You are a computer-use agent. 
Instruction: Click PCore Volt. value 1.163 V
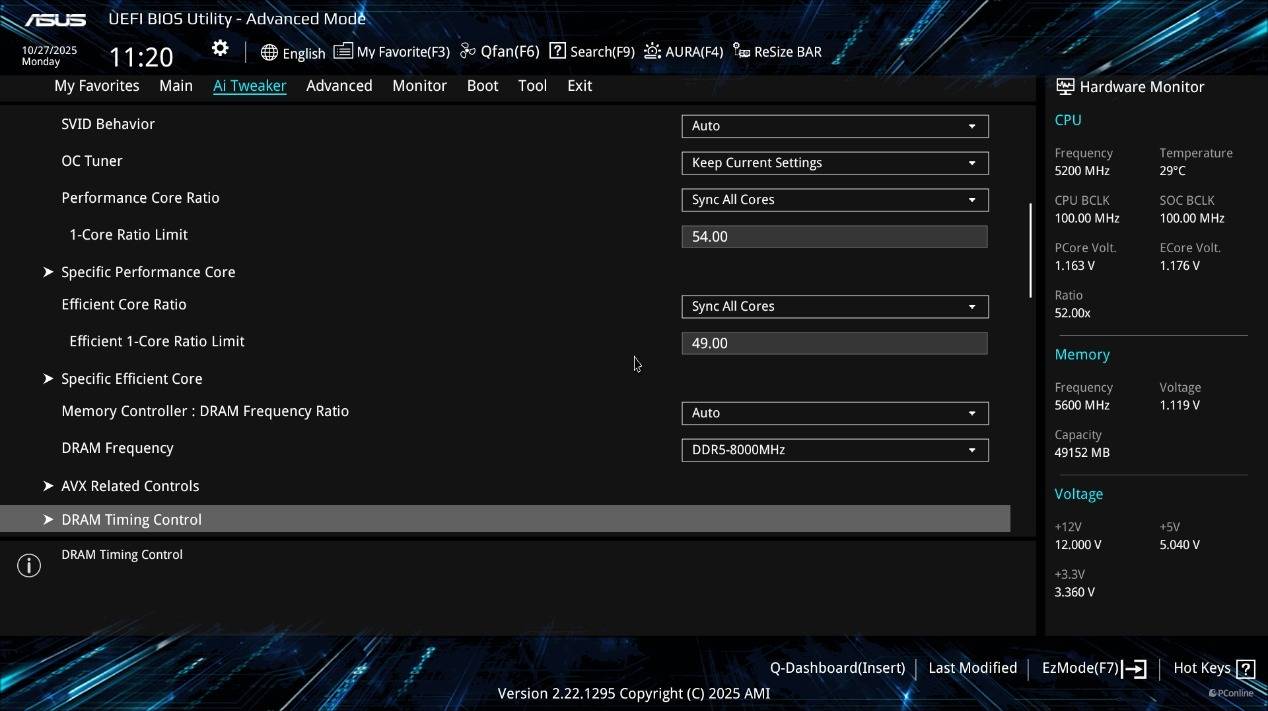1074,266
